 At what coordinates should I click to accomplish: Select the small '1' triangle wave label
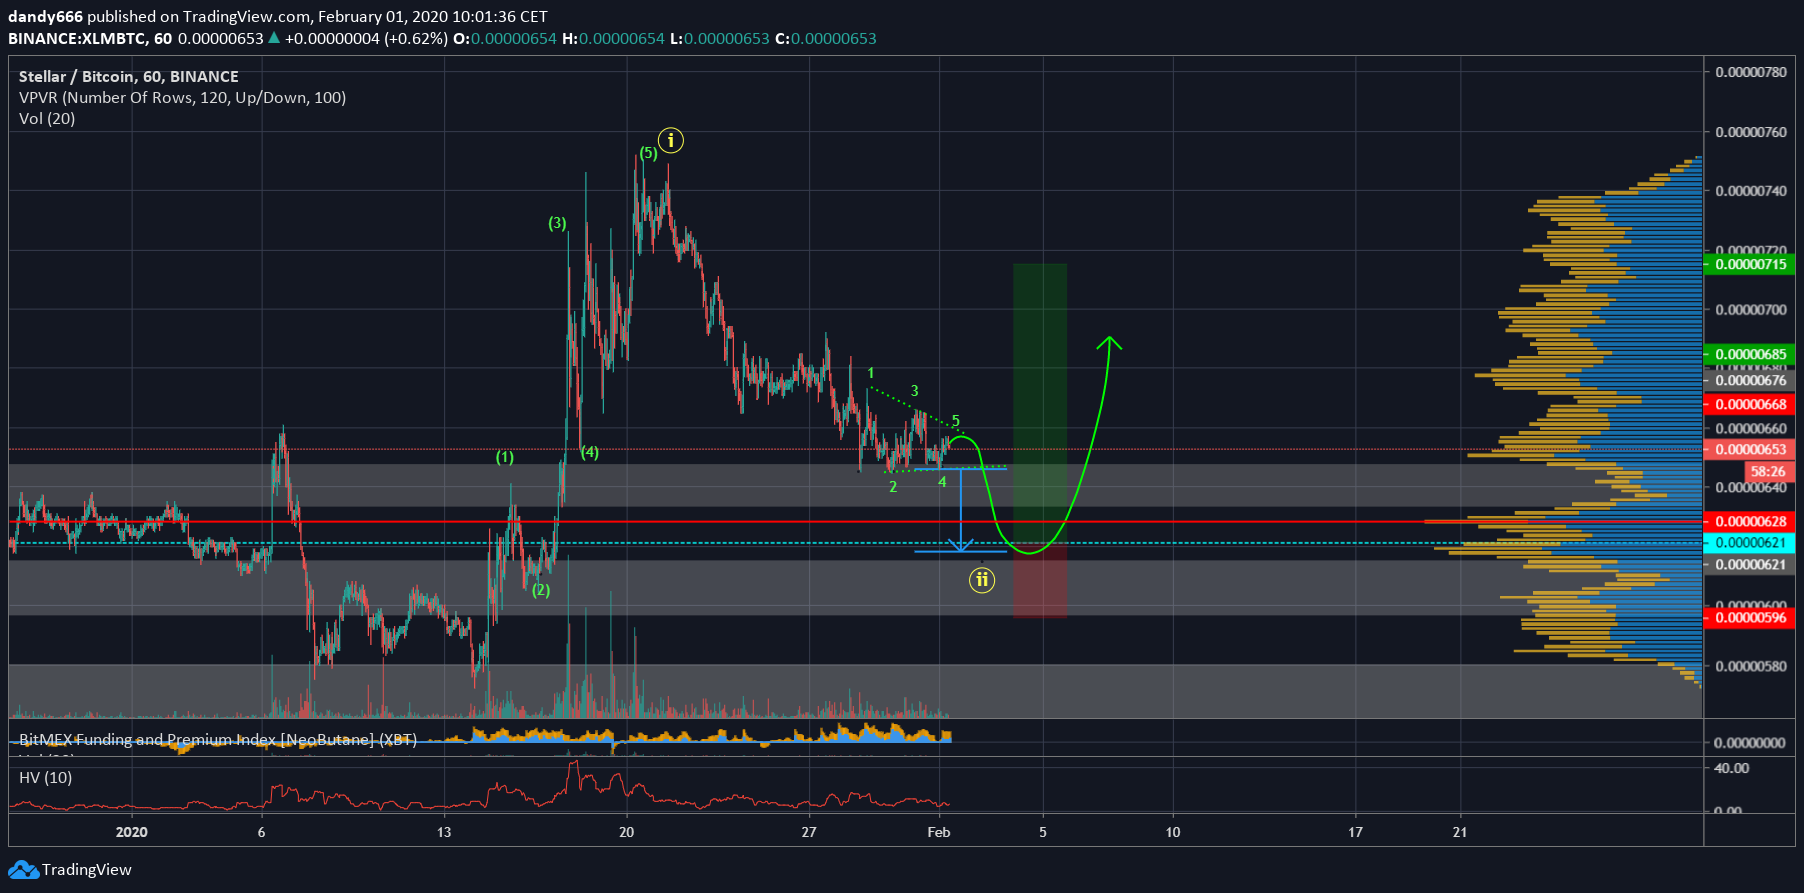[871, 373]
